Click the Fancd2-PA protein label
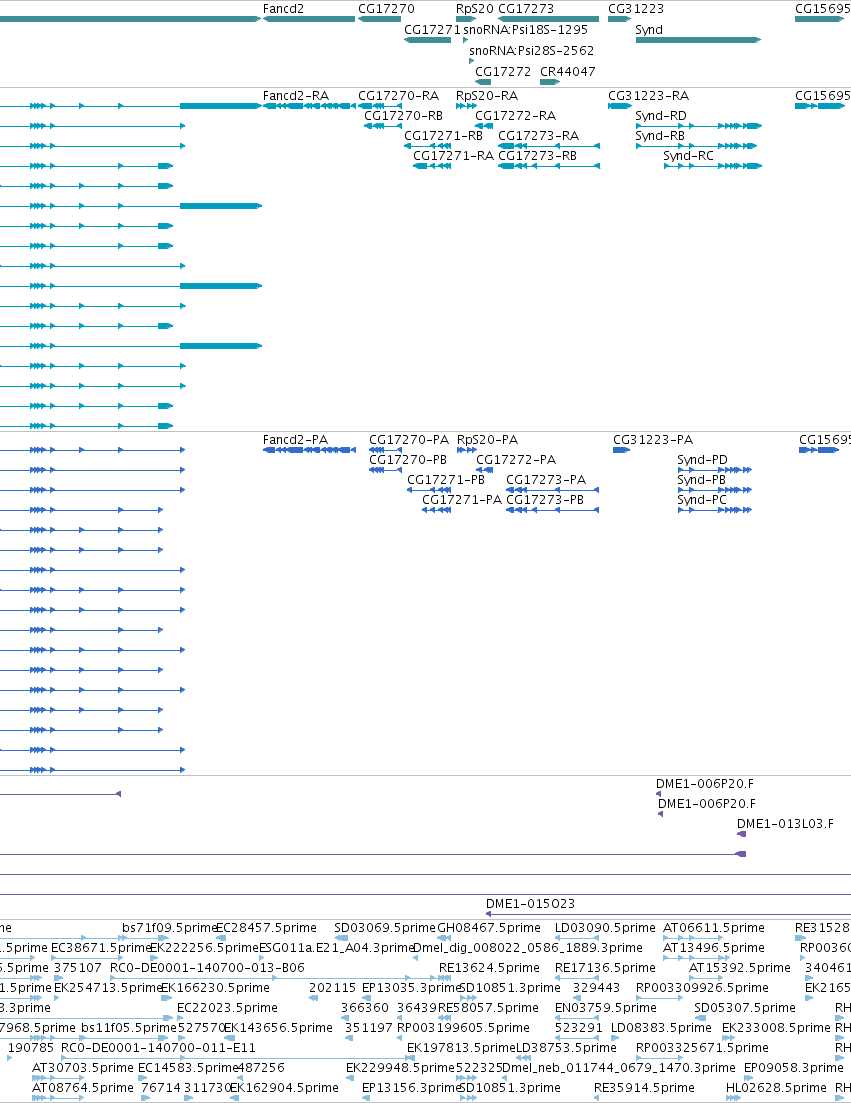Image resolution: width=851 pixels, height=1103 pixels. pyautogui.click(x=295, y=440)
